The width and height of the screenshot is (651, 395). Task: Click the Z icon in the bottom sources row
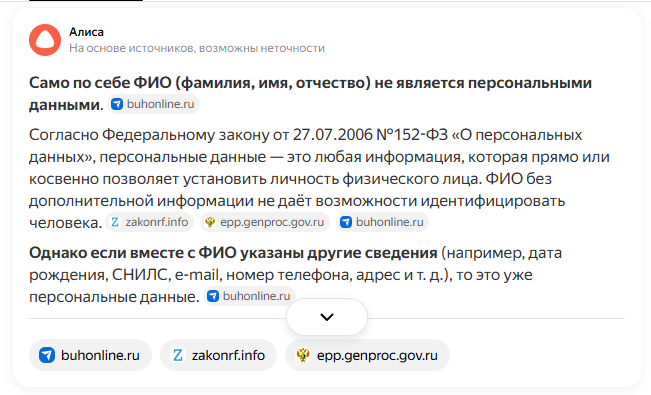178,355
